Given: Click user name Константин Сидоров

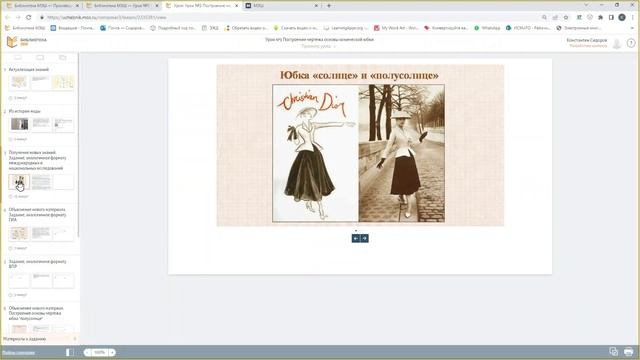Looking at the screenshot, I should (x=587, y=40).
